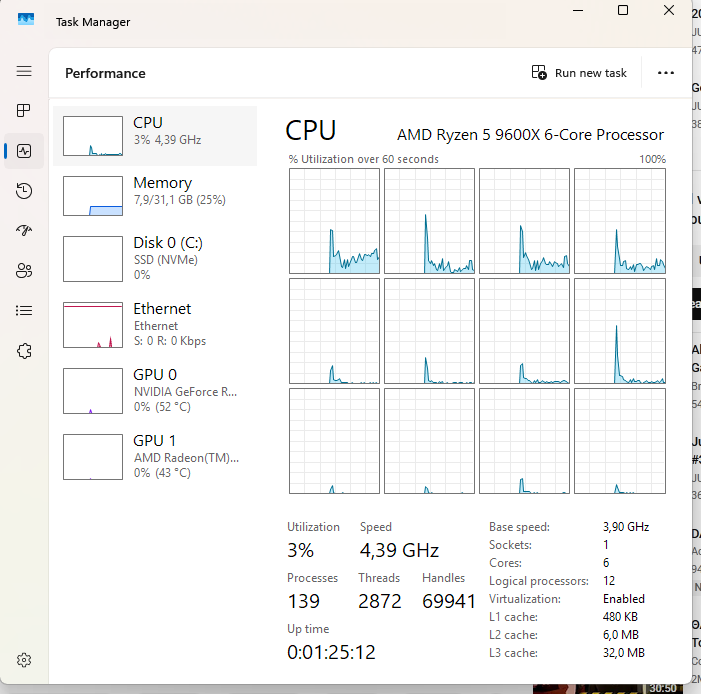Open the App history page icon
The width and height of the screenshot is (701, 694).
pyautogui.click(x=24, y=191)
